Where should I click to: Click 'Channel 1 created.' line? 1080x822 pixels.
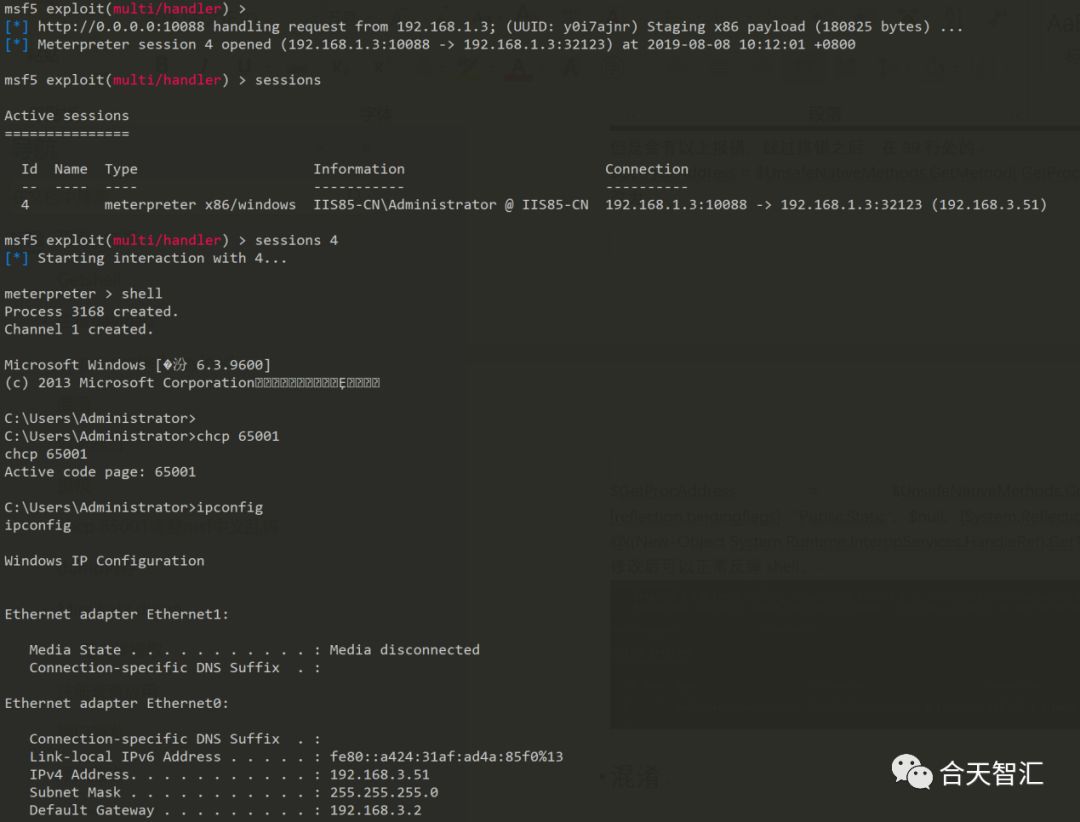[x=79, y=329]
